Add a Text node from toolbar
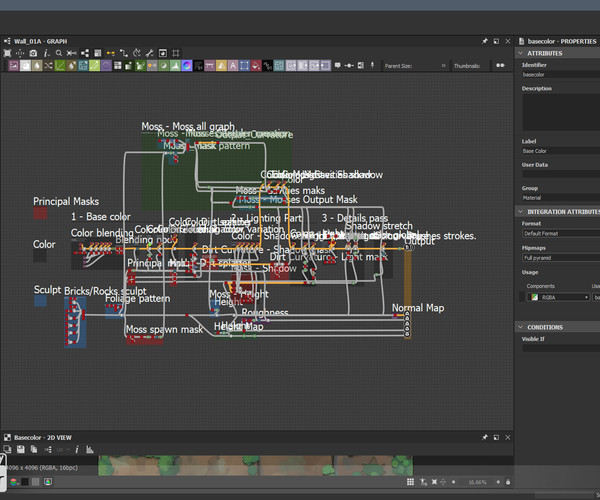 [x=233, y=66]
